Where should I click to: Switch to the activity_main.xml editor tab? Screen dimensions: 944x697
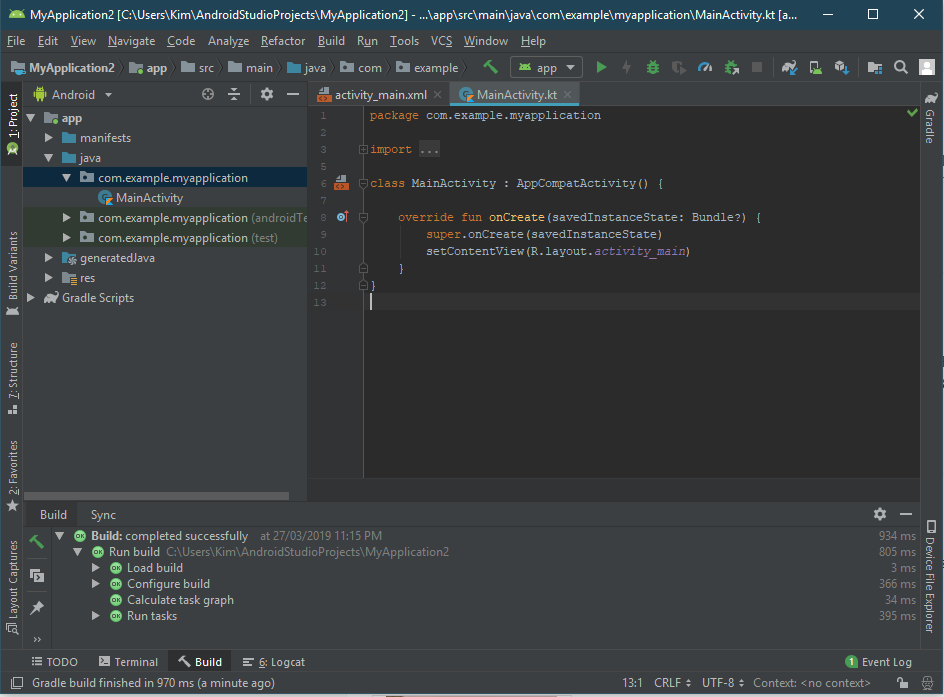379,94
